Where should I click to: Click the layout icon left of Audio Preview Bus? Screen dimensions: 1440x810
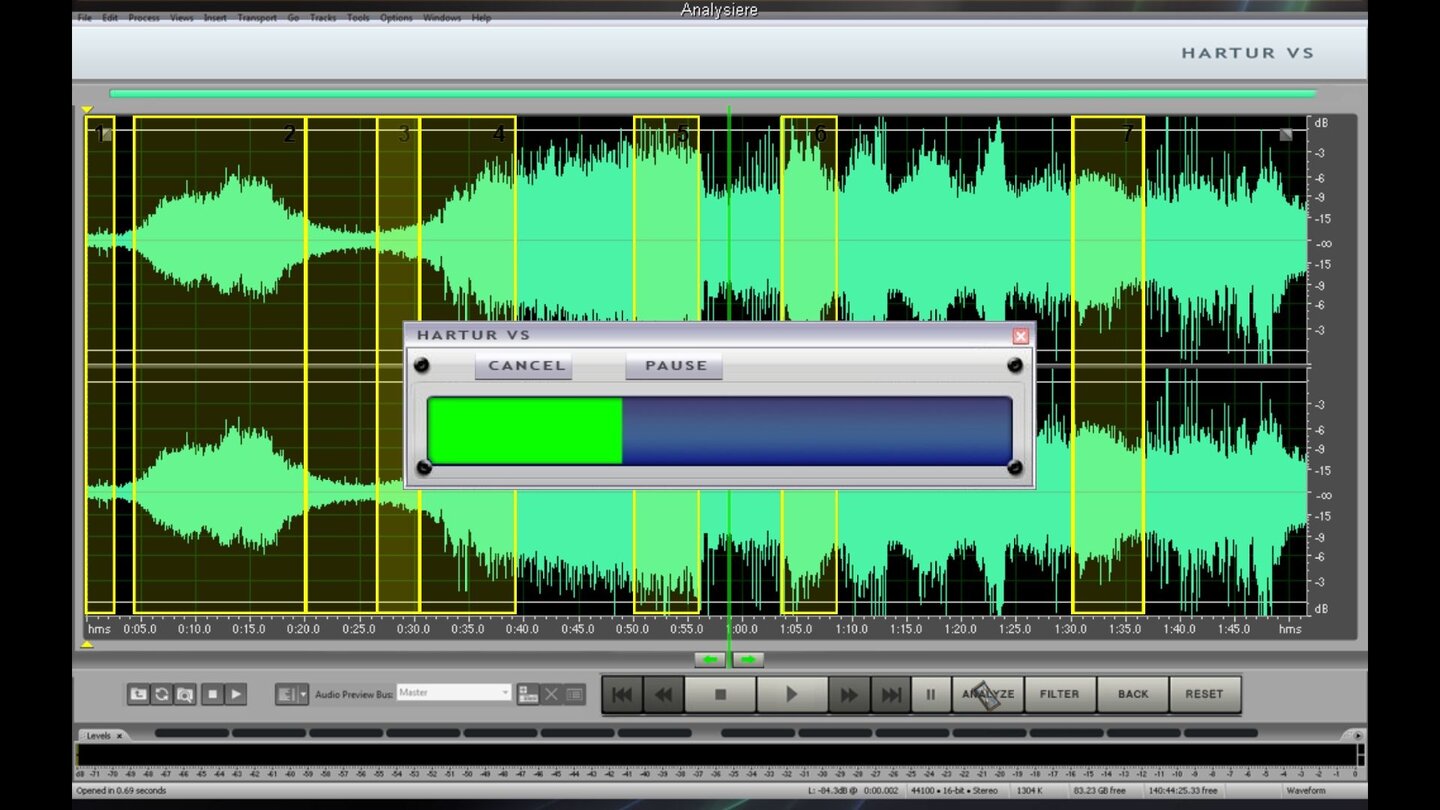pos(286,694)
